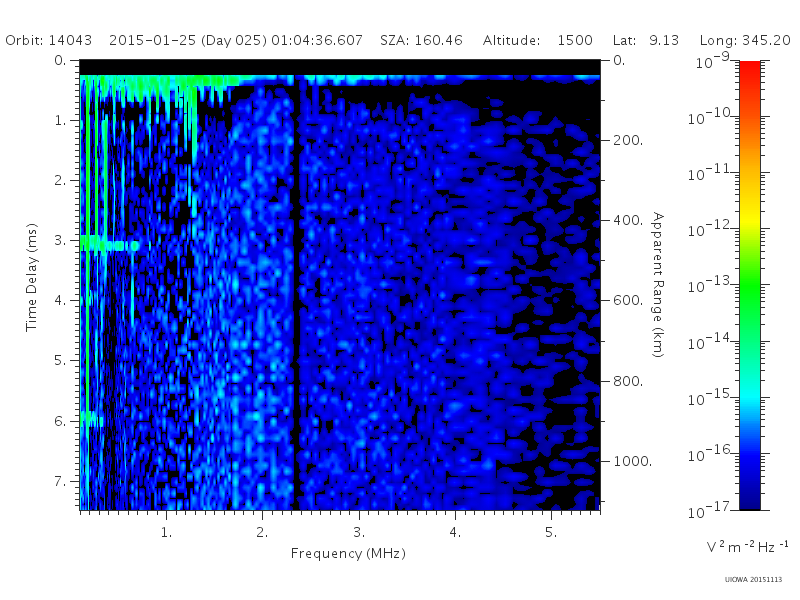
Task: Click the frequency tick label '5.' on x-axis
Action: (551, 532)
